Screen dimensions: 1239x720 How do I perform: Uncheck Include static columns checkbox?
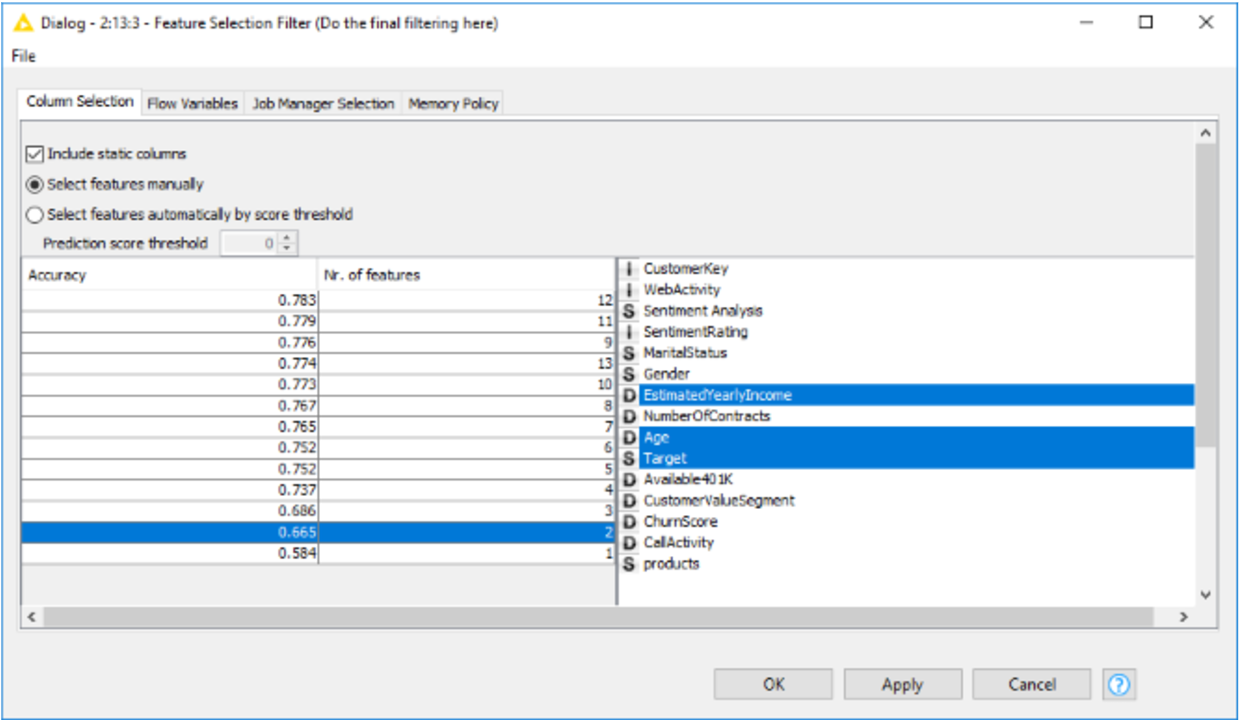point(35,154)
